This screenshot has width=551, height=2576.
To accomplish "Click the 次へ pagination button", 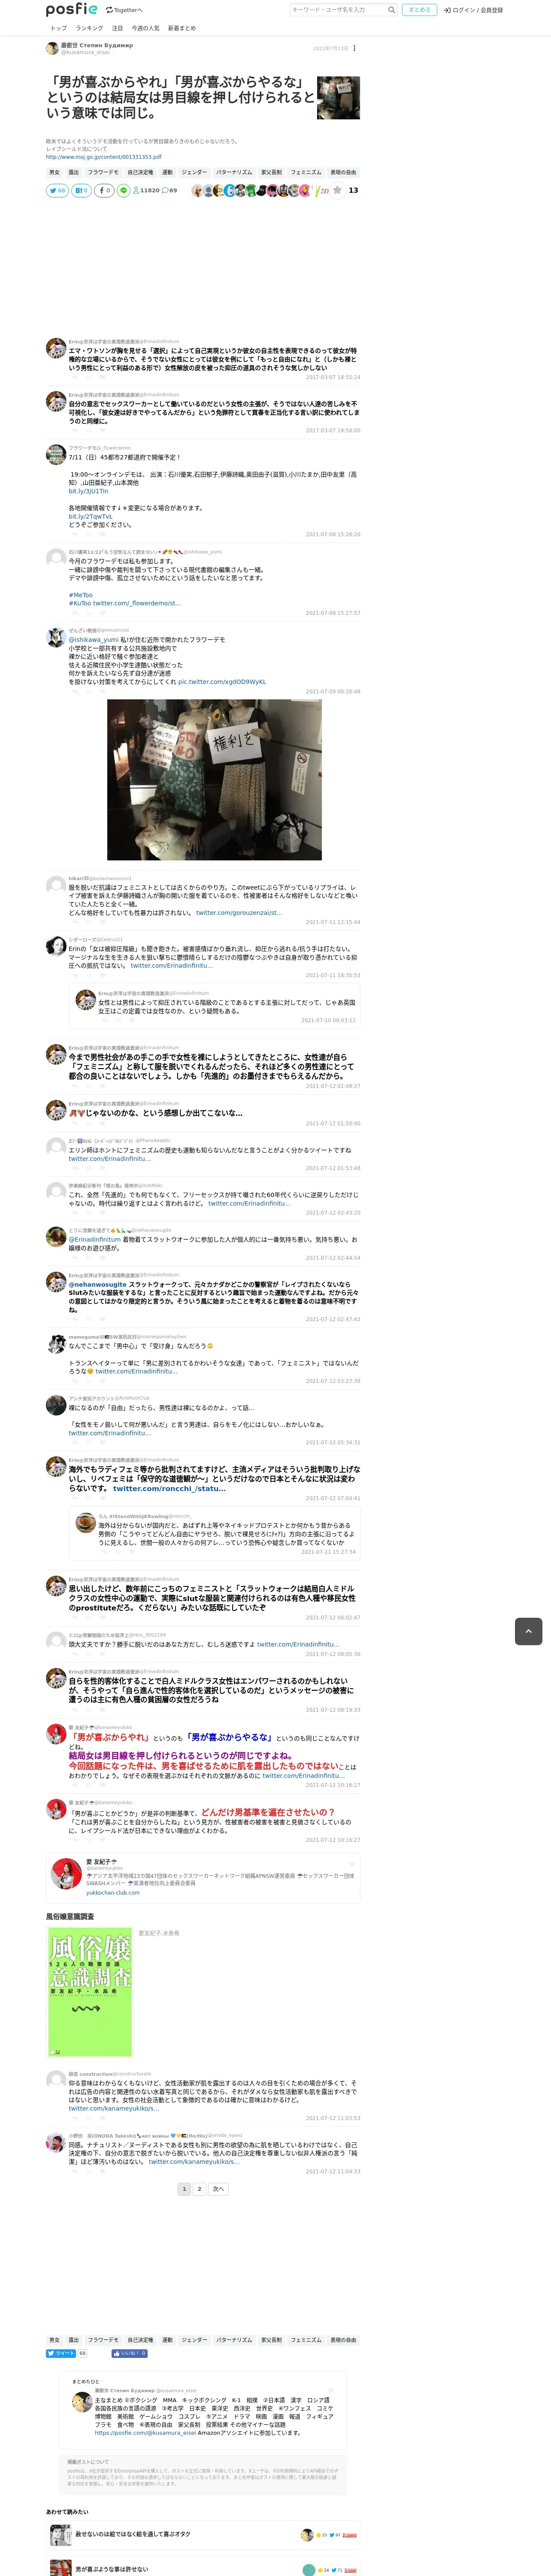I will pyautogui.click(x=218, y=2189).
